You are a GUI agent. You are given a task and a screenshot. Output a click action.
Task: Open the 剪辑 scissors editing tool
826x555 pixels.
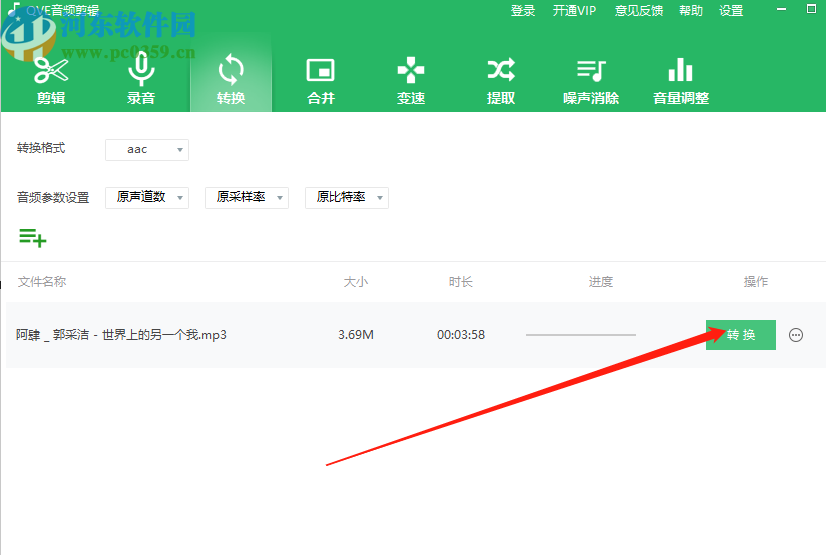coord(51,81)
